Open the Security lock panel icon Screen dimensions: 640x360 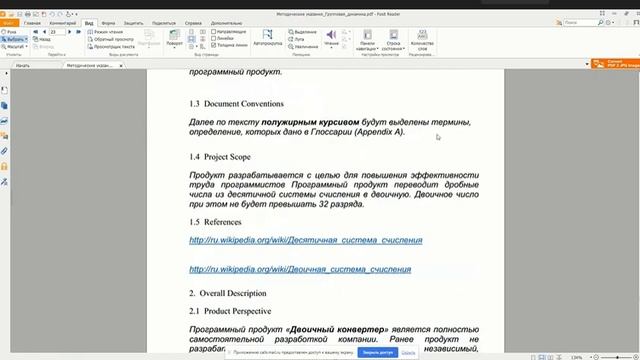tap(4, 166)
